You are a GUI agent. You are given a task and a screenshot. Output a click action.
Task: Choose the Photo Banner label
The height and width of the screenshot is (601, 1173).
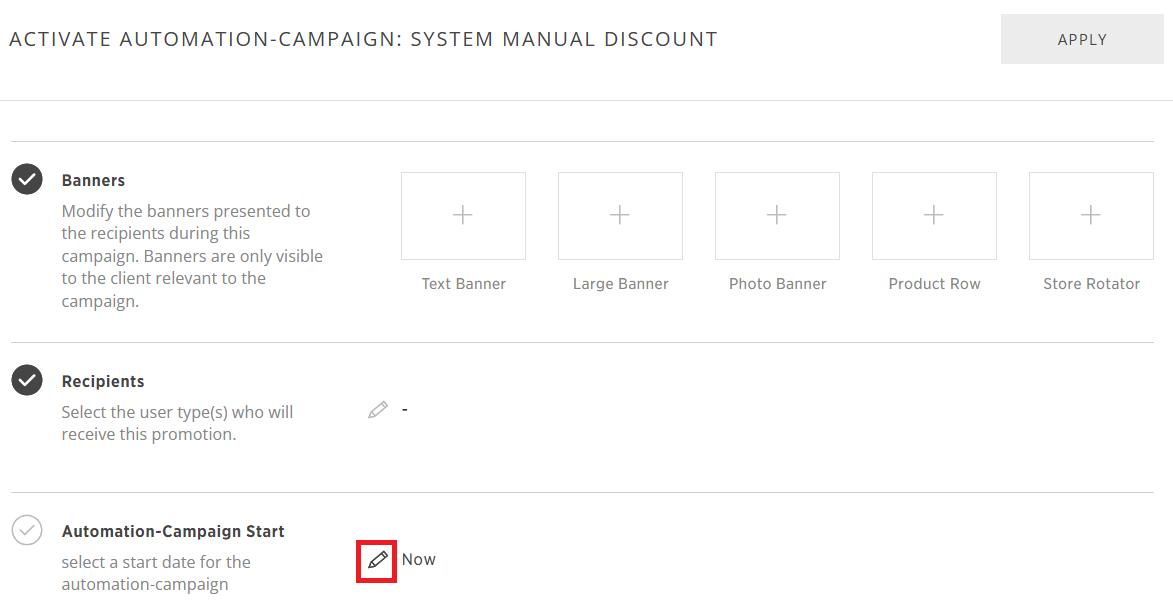[778, 284]
